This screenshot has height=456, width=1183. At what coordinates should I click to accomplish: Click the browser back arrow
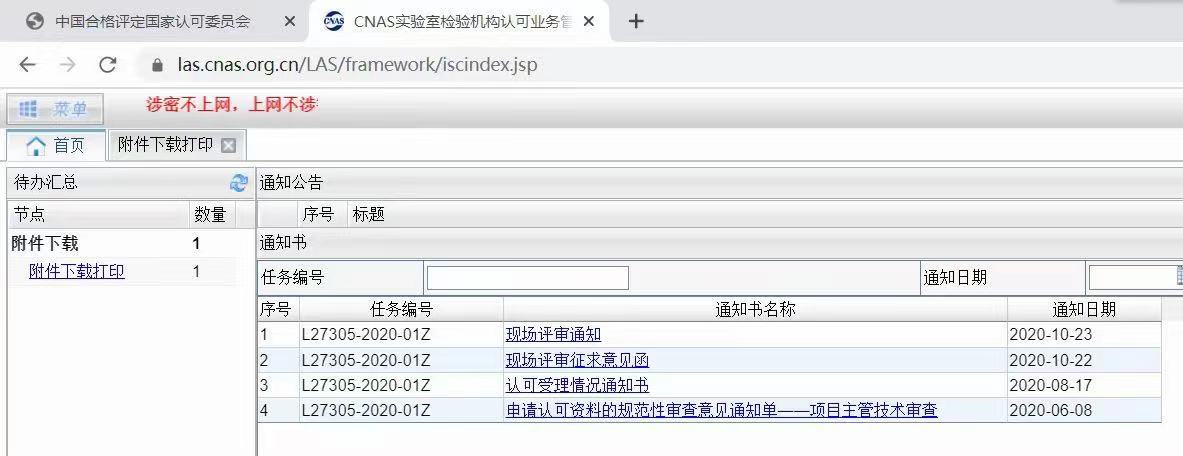27,65
